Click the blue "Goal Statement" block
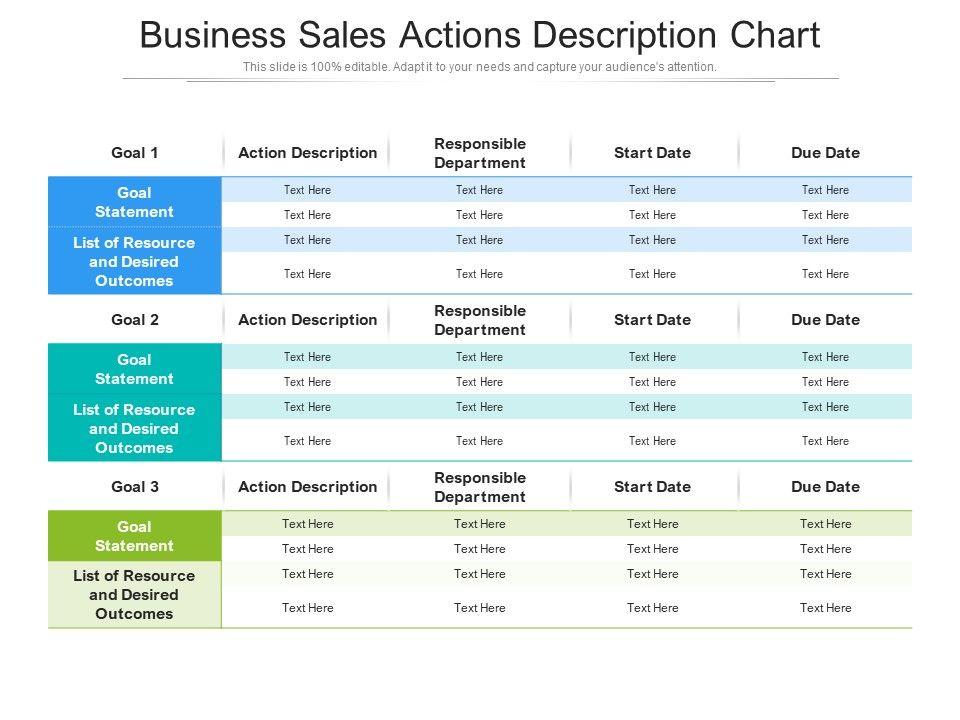 135,202
